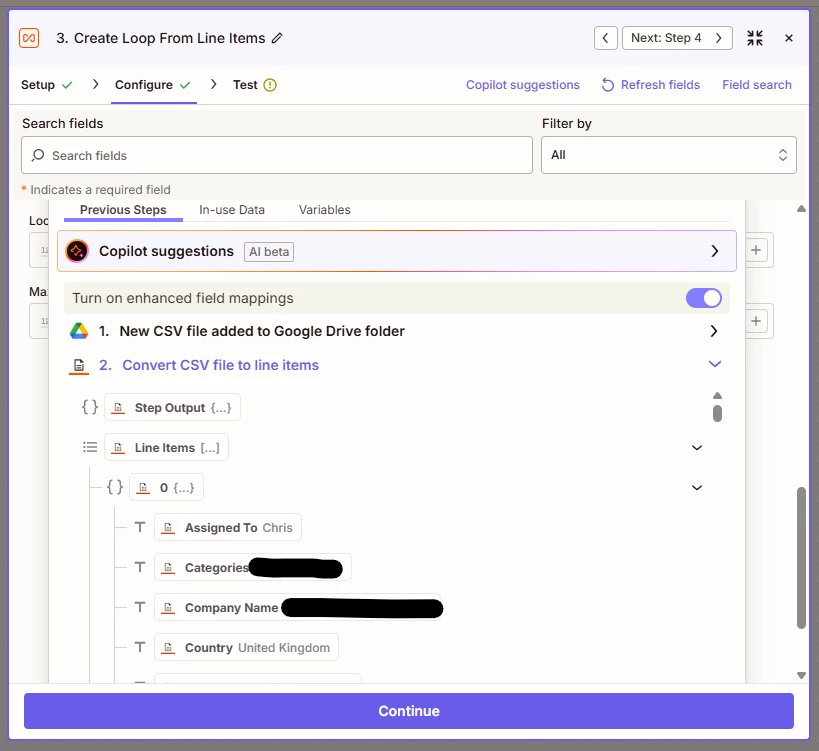Select the Categories field pill
This screenshot has height=751, width=819.
[253, 568]
